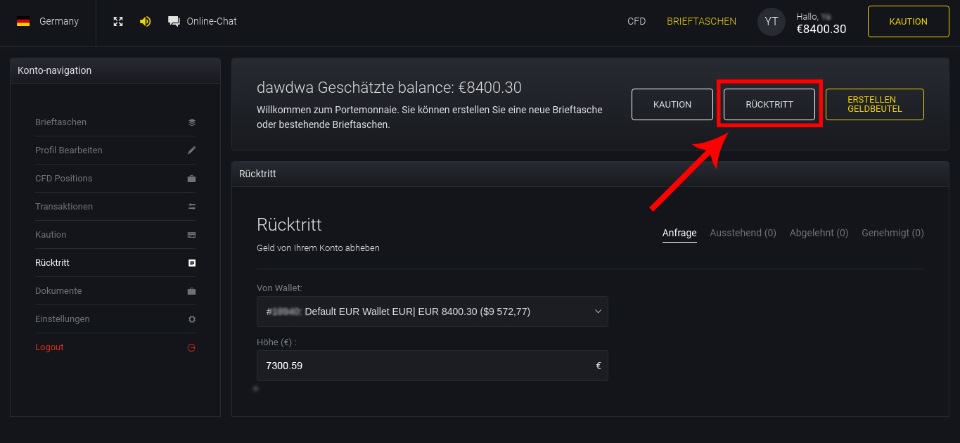Toggle the fullscreen icon in top bar

tap(118, 21)
